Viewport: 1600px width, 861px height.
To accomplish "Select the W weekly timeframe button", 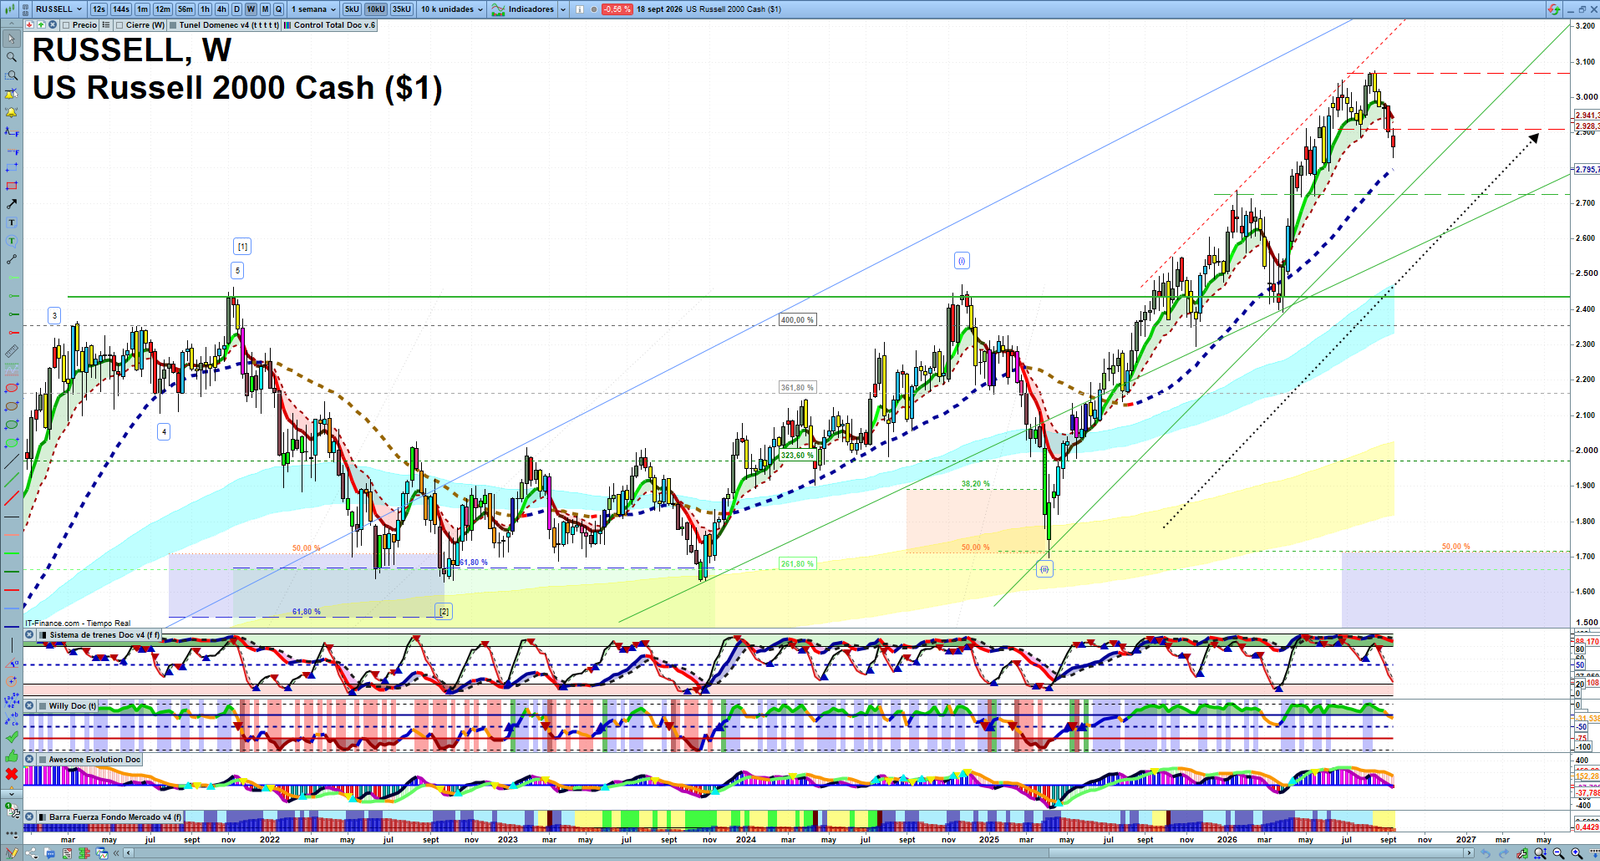I will tap(251, 9).
